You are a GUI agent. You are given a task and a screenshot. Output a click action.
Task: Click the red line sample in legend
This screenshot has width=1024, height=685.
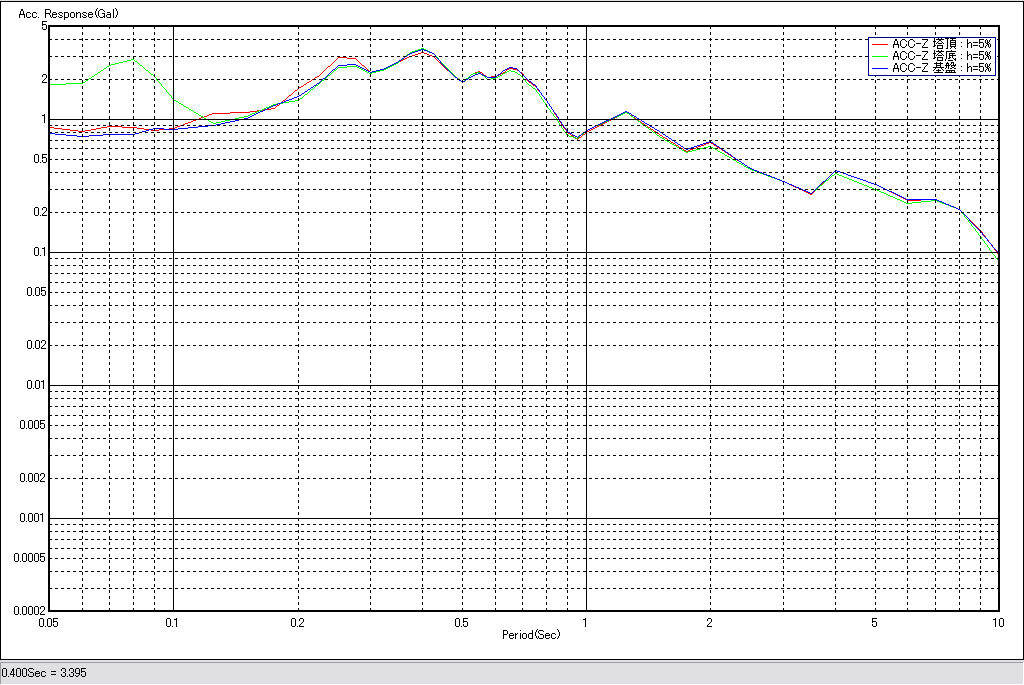pos(880,44)
